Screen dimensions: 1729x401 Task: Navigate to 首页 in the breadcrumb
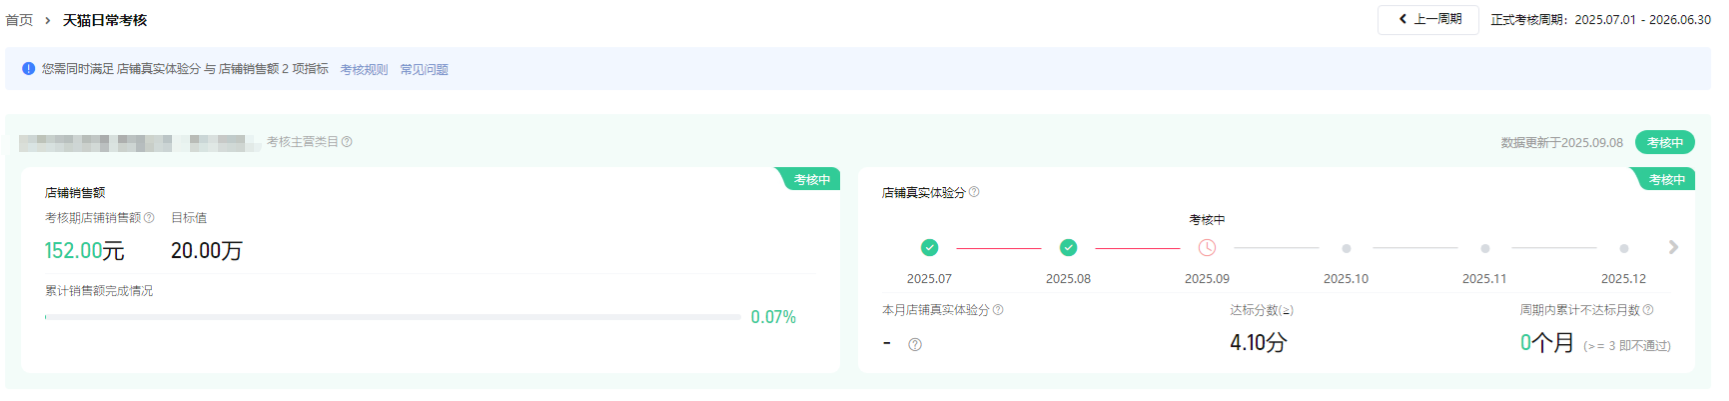point(19,20)
